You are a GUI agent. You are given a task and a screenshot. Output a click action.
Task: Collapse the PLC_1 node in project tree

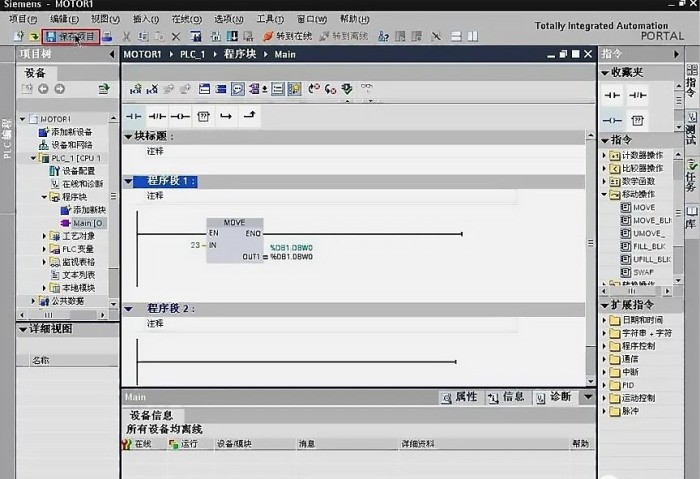(33, 158)
